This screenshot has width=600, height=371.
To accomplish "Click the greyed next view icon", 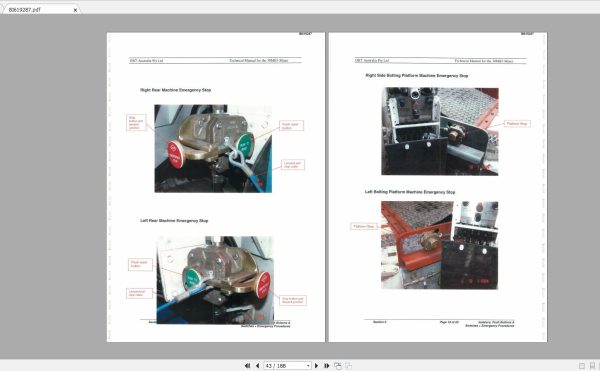I will click(349, 366).
